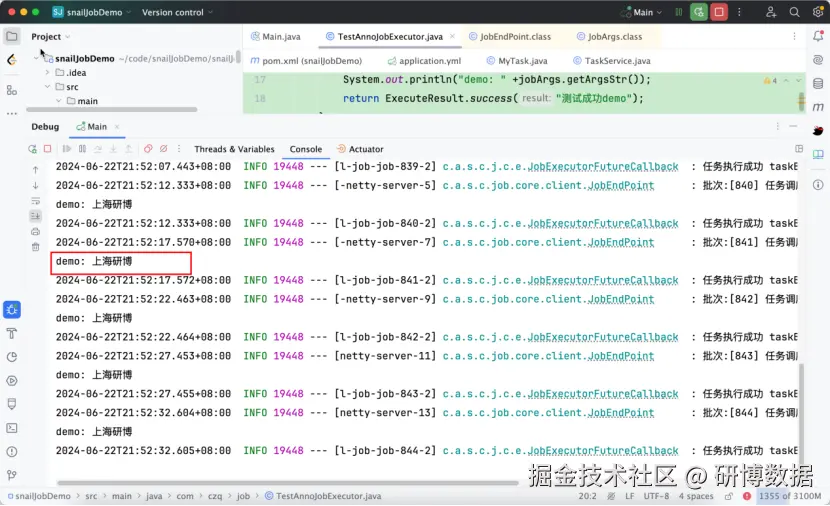Open the Project tool window folder icon
This screenshot has width=830, height=506.
12,37
